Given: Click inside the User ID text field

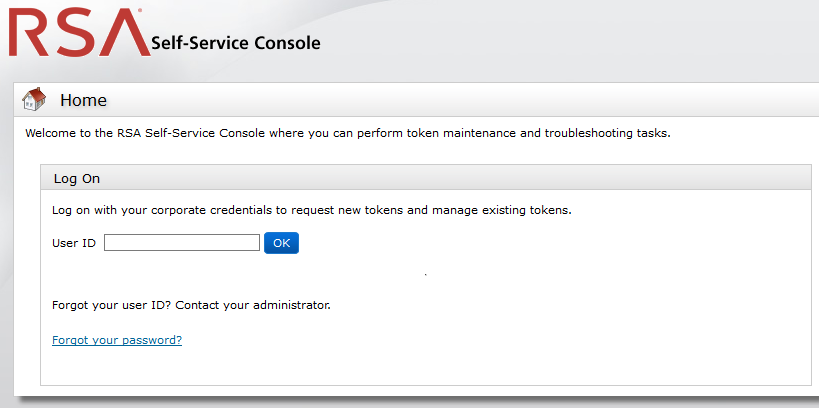Looking at the screenshot, I should [x=182, y=243].
